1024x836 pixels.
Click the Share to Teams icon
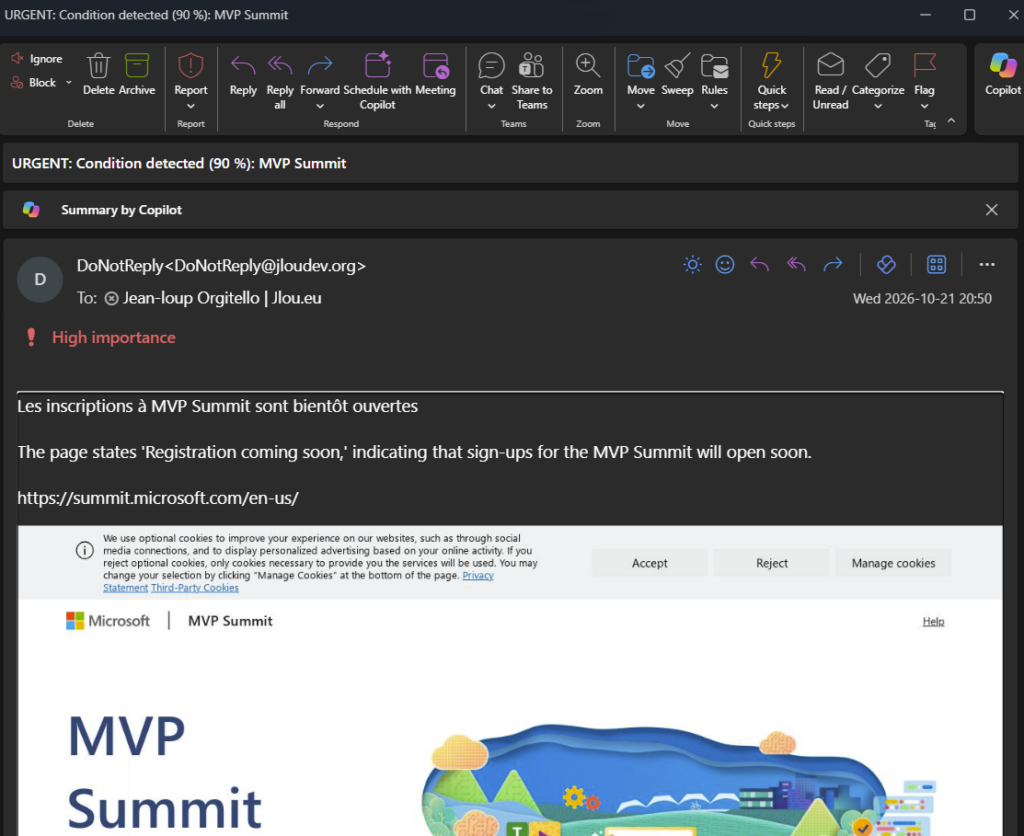coord(532,66)
